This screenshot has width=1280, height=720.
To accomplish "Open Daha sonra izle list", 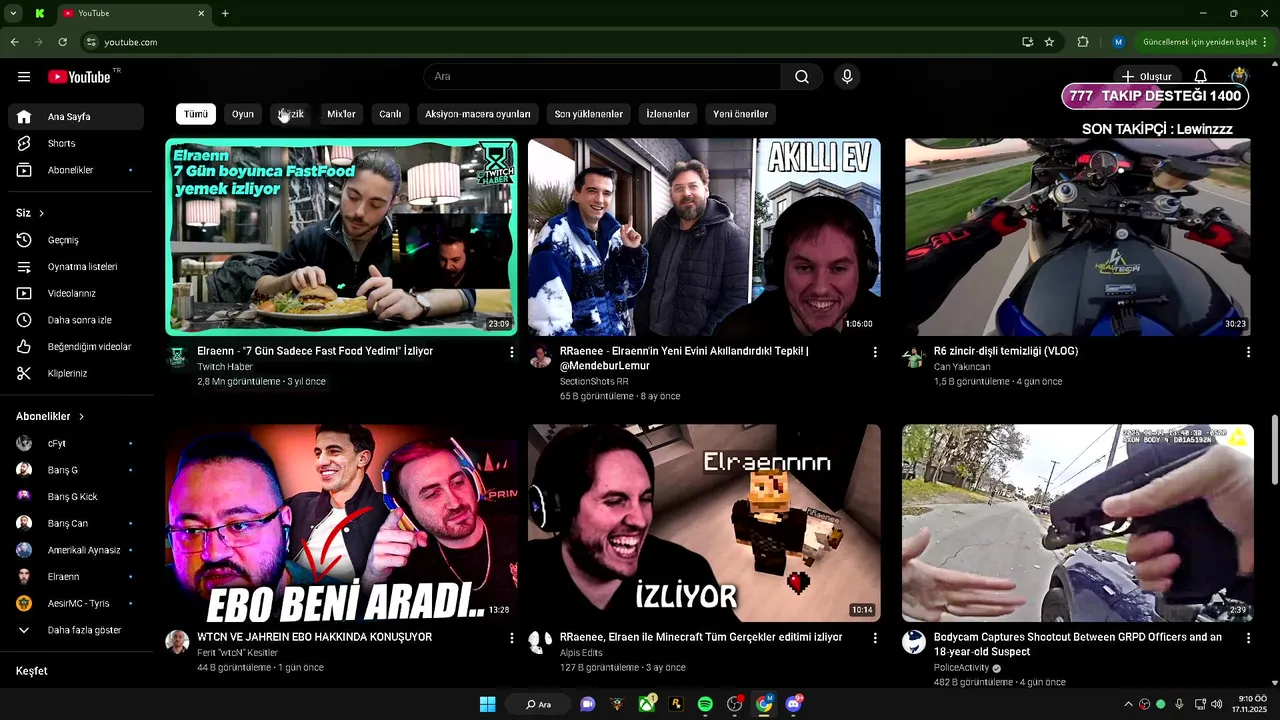I will tap(76, 320).
